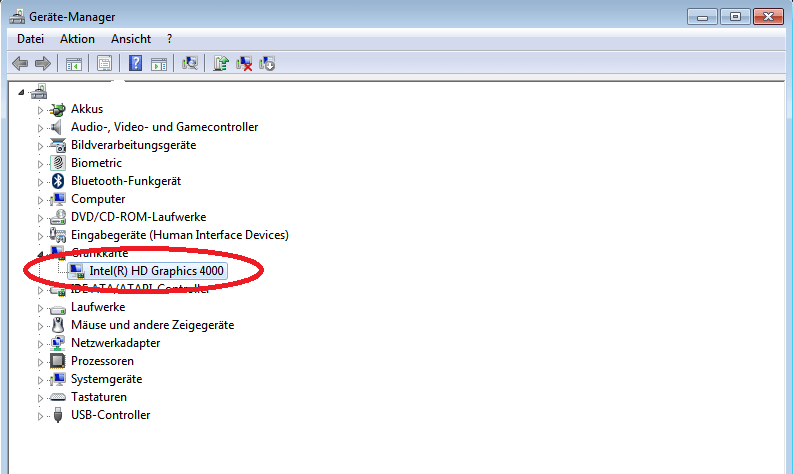Click the Back arrow in the toolbar

(20, 64)
